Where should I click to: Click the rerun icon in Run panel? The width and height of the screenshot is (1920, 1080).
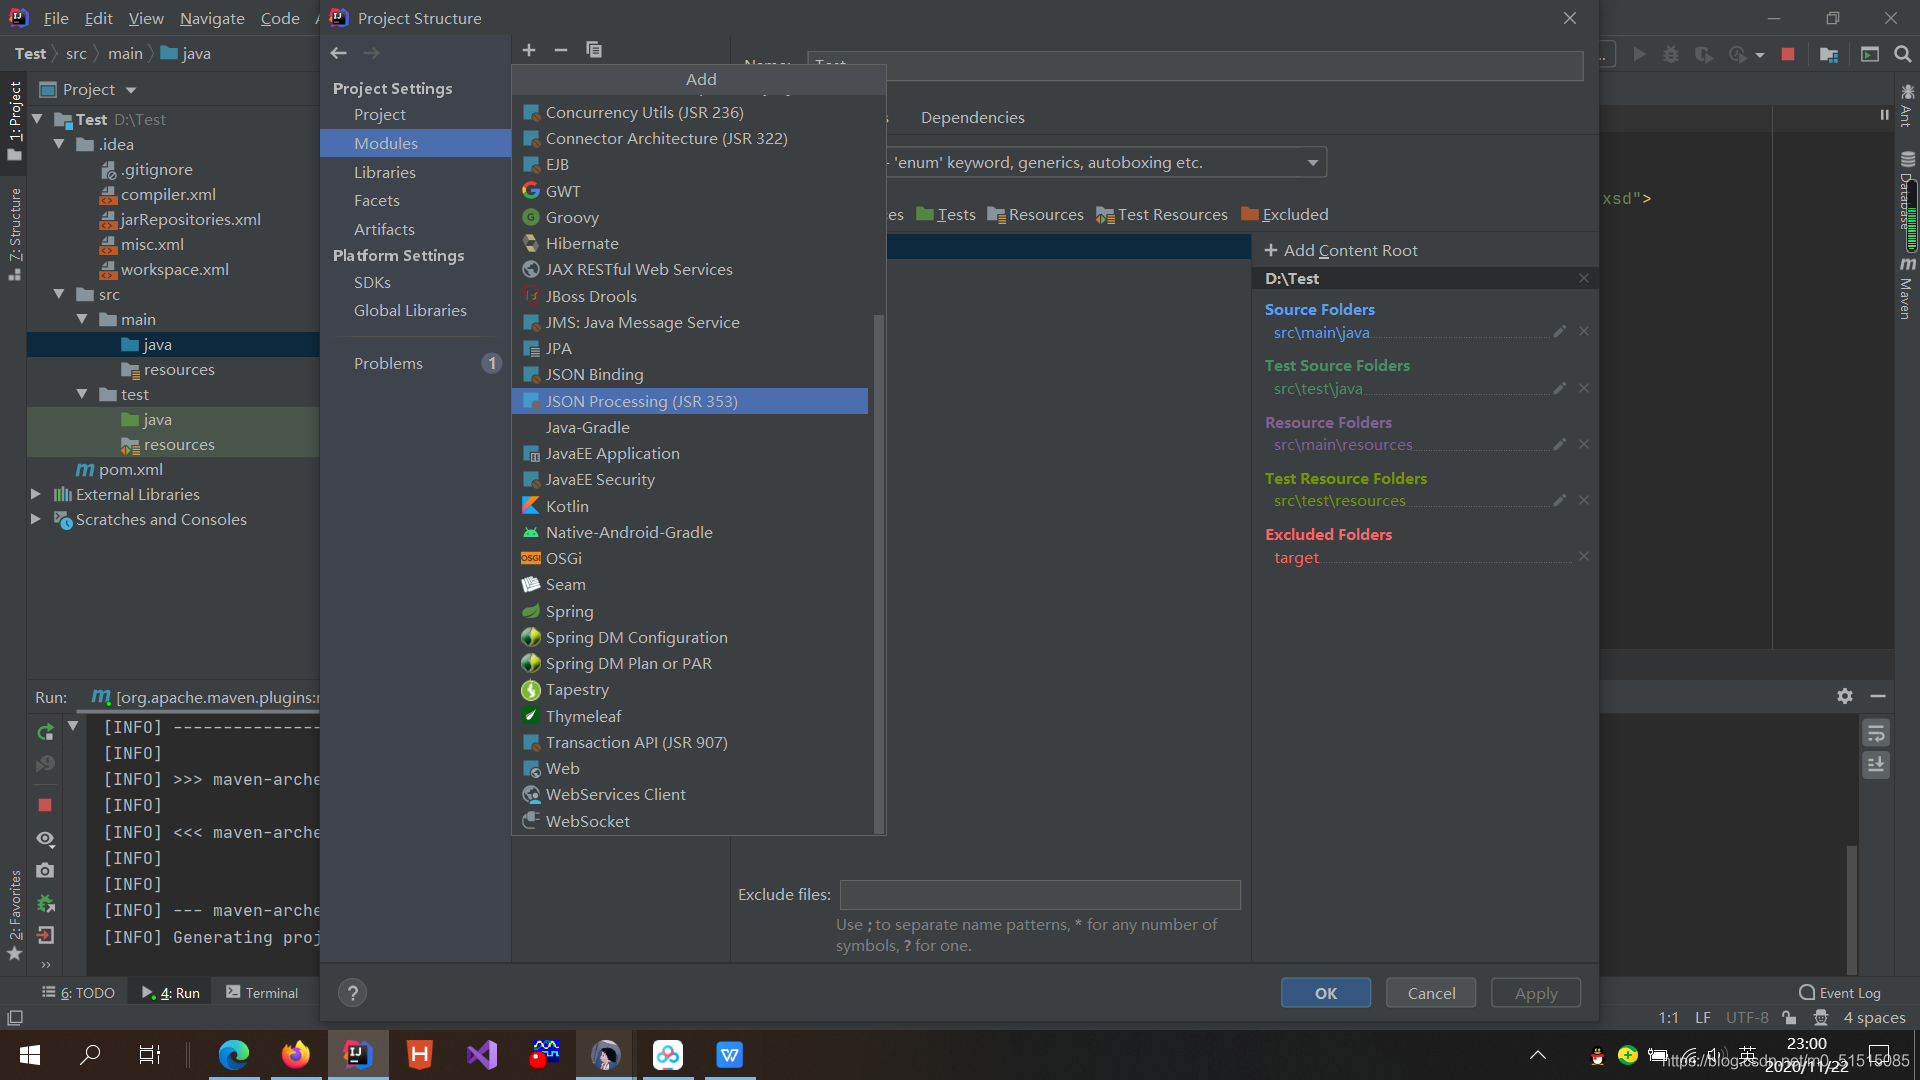[x=45, y=732]
